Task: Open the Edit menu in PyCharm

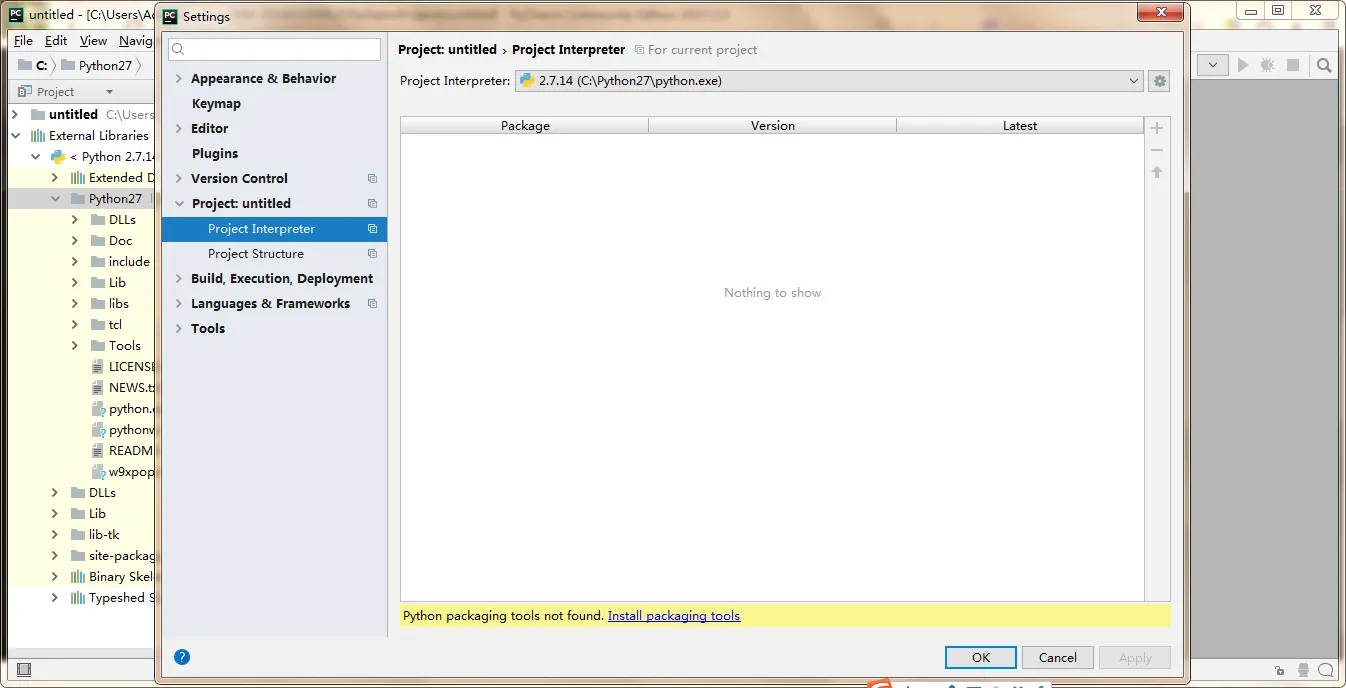Action: [56, 41]
